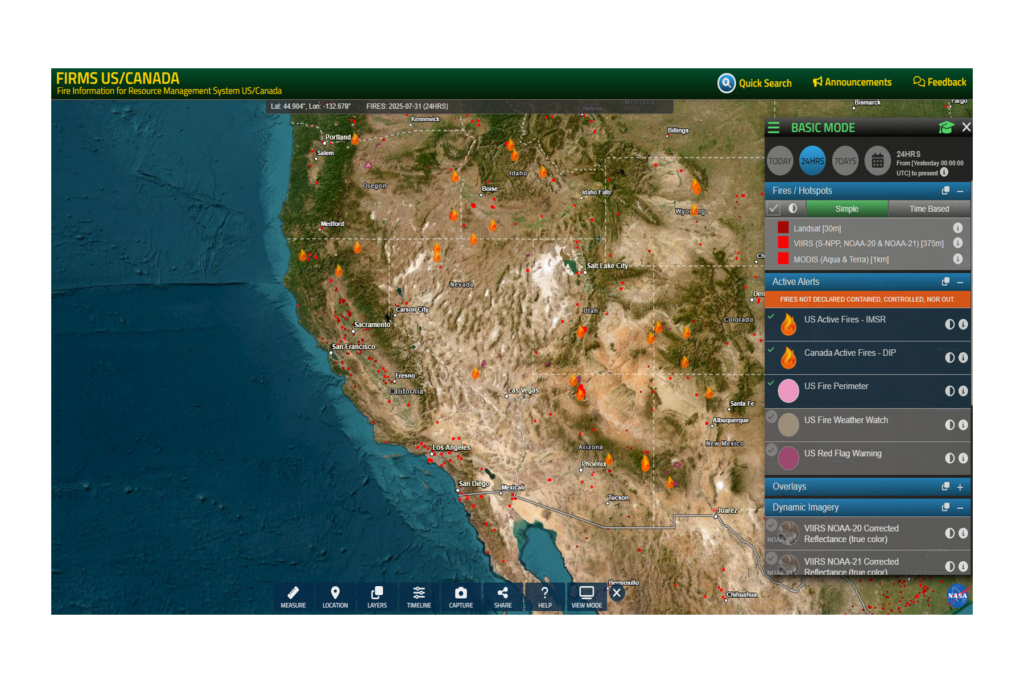Open the Location tool
The height and width of the screenshot is (683, 1024).
coord(335,597)
